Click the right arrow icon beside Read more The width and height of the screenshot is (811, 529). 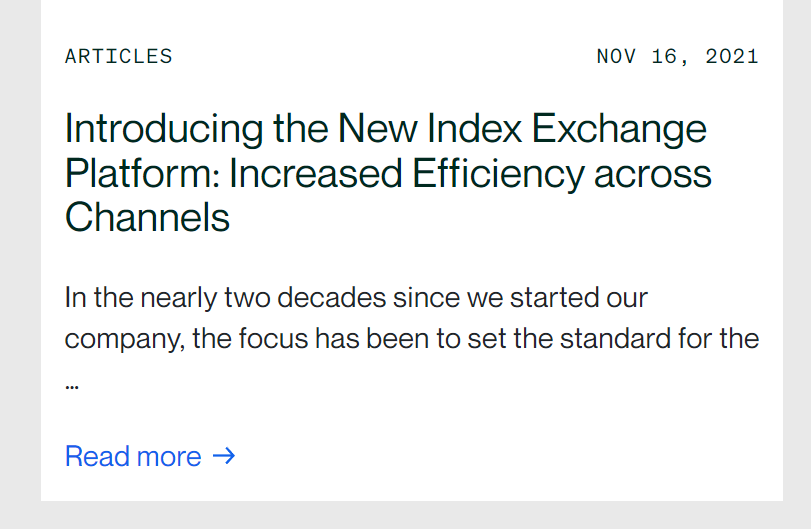click(x=224, y=456)
